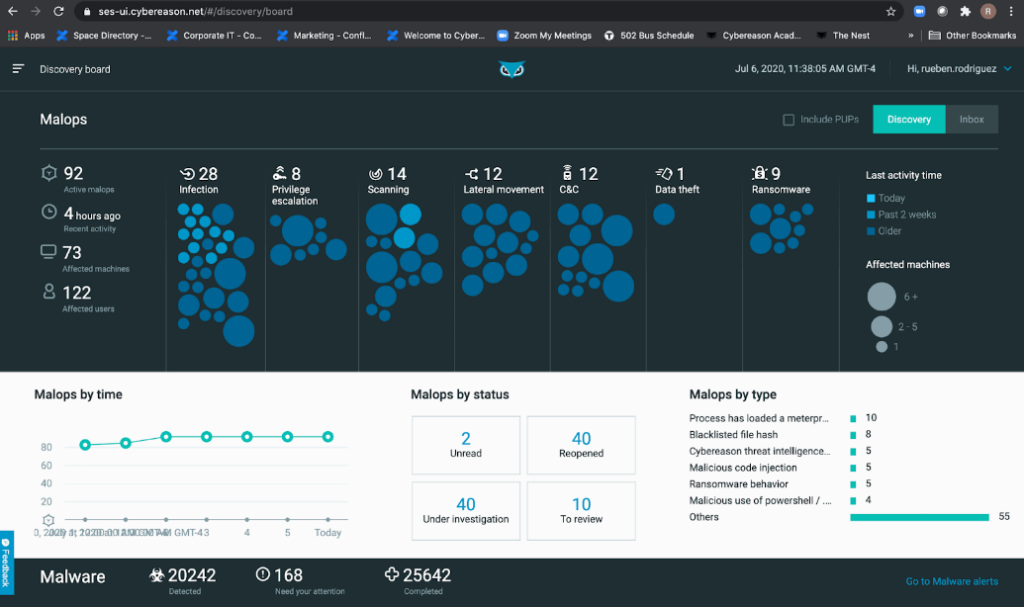
Task: Click the Recent activity clock icon
Action: tap(49, 212)
